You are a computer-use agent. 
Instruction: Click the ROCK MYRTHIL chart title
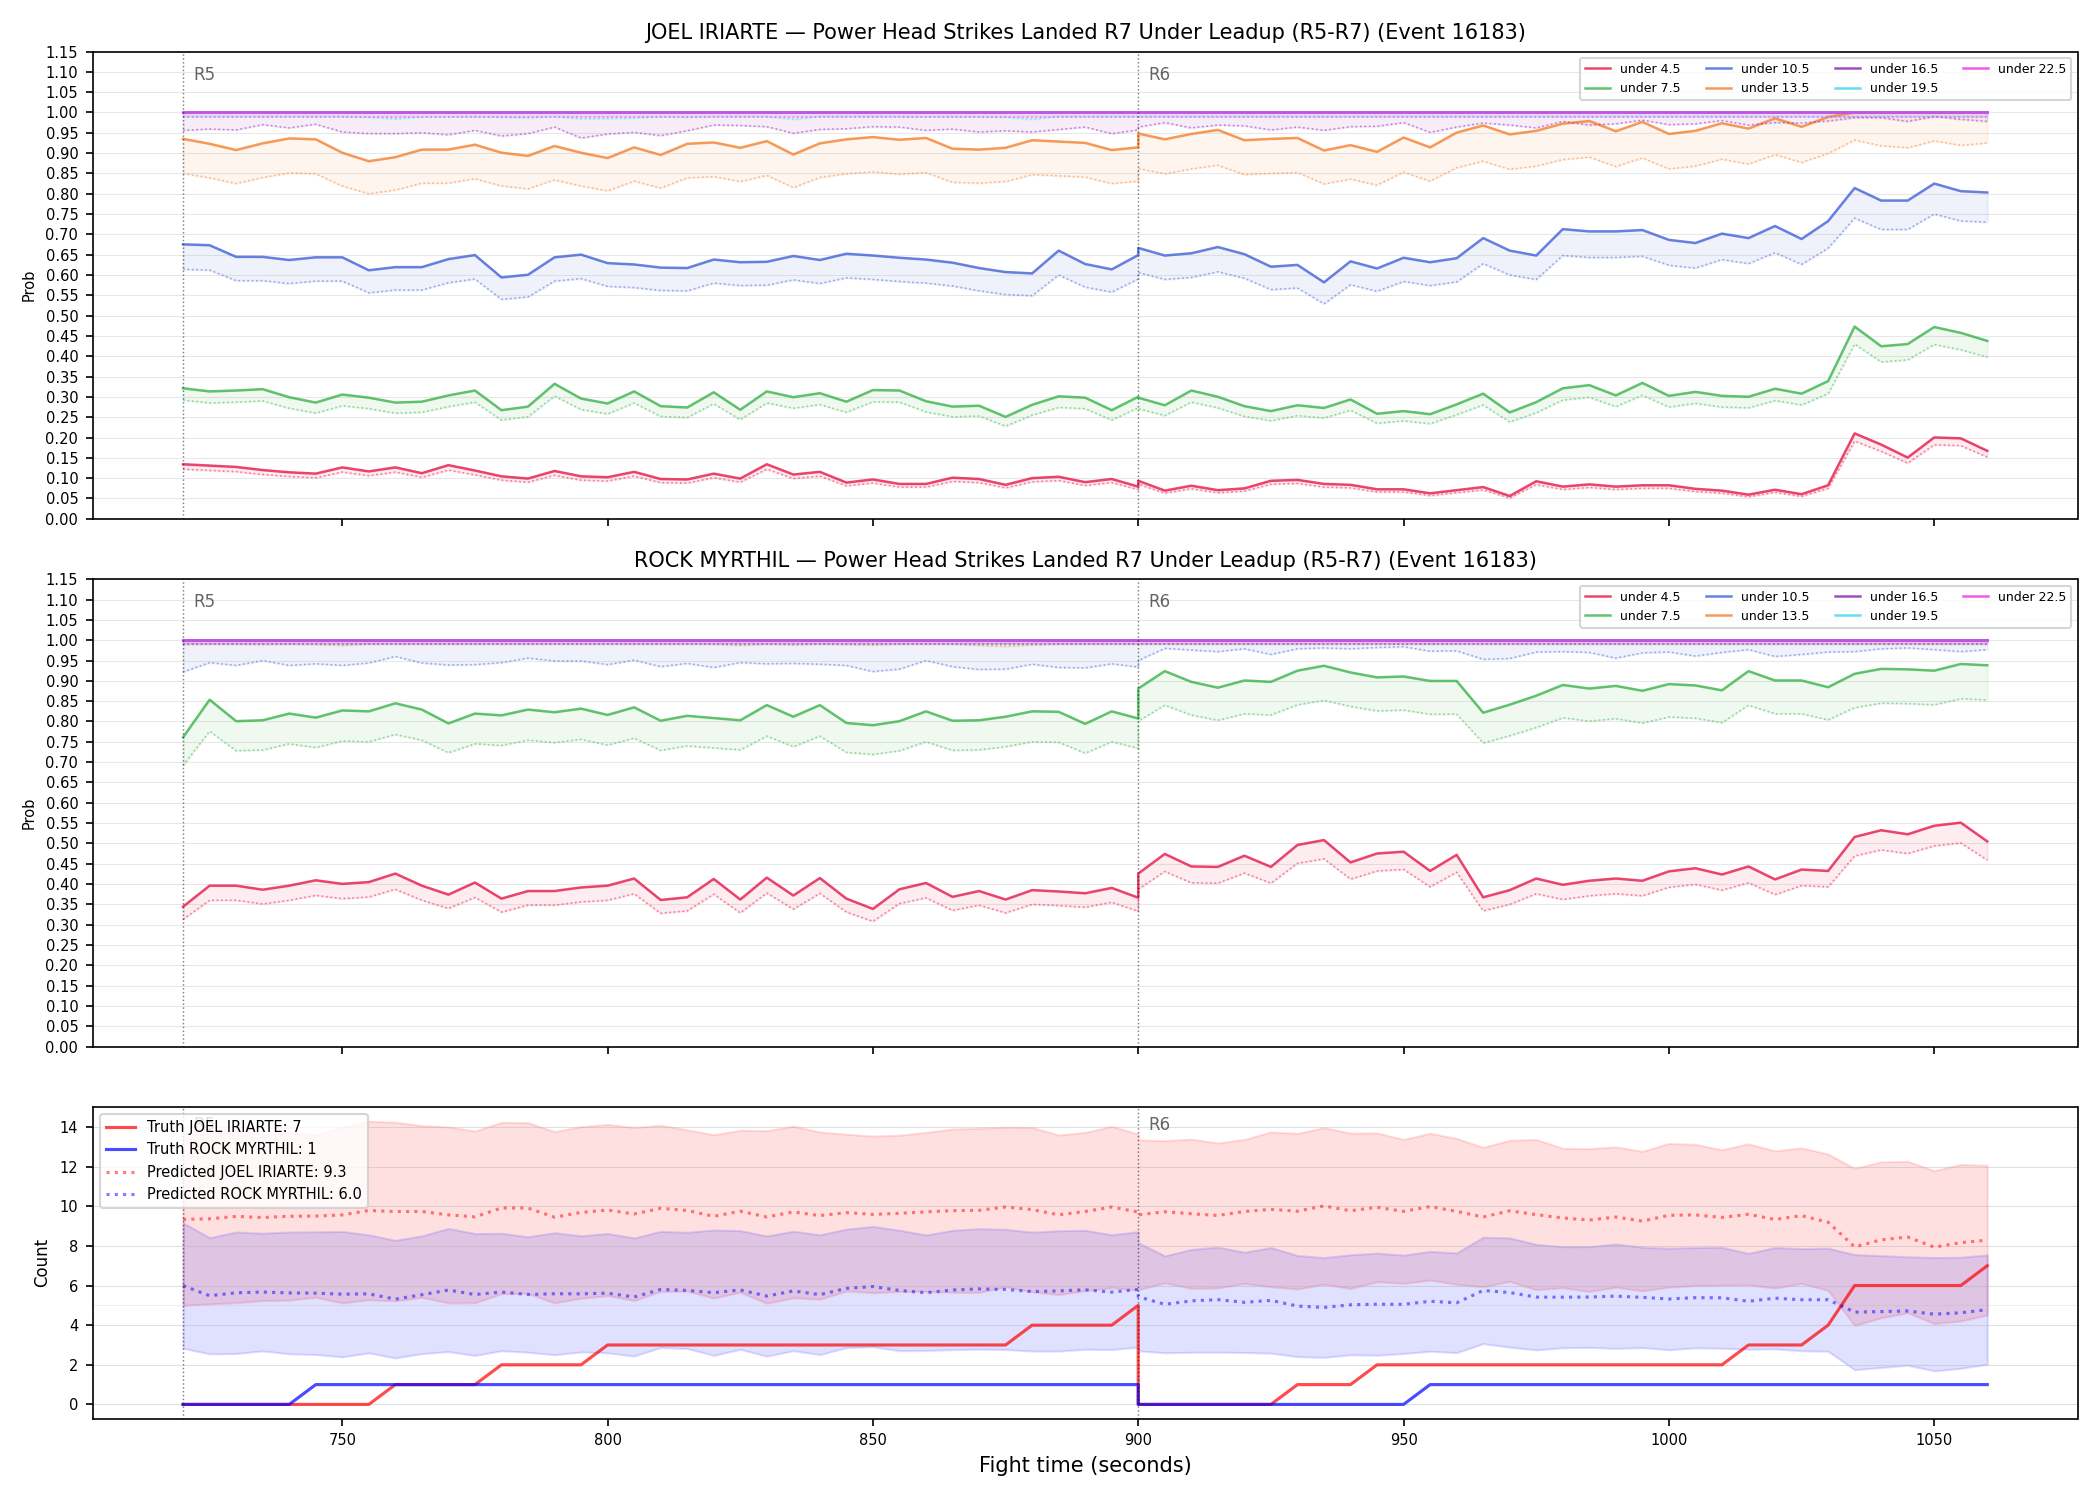[1085, 560]
